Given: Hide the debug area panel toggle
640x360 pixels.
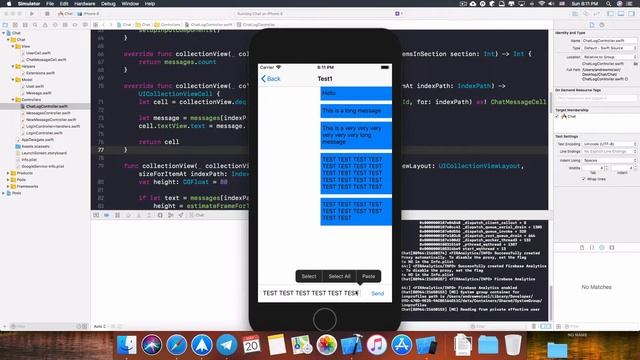Looking at the screenshot, I should click(x=621, y=13).
